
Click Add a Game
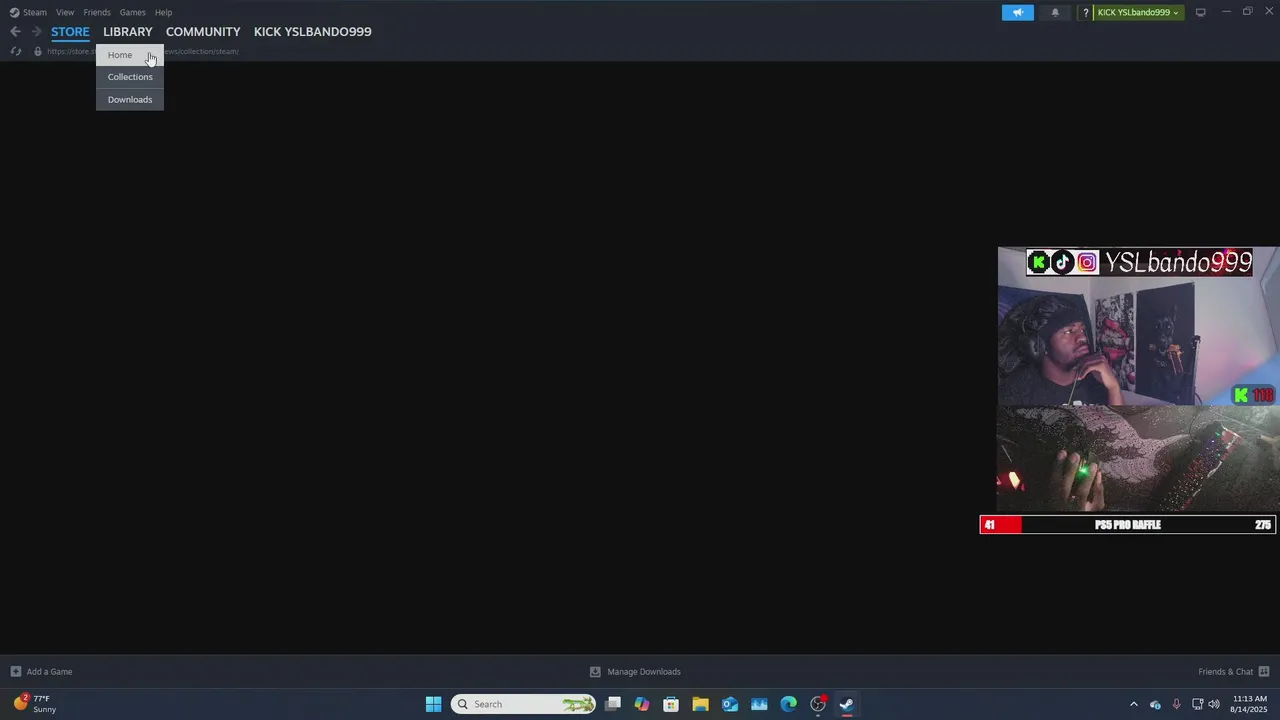tap(49, 672)
